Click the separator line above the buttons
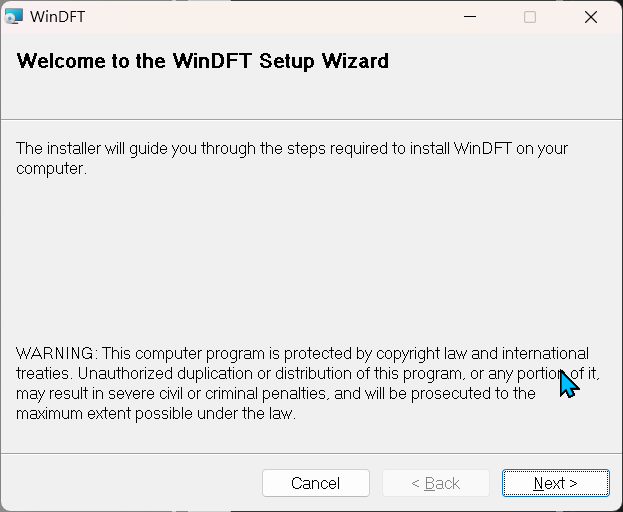Viewport: 623px width, 512px height. pos(312,453)
